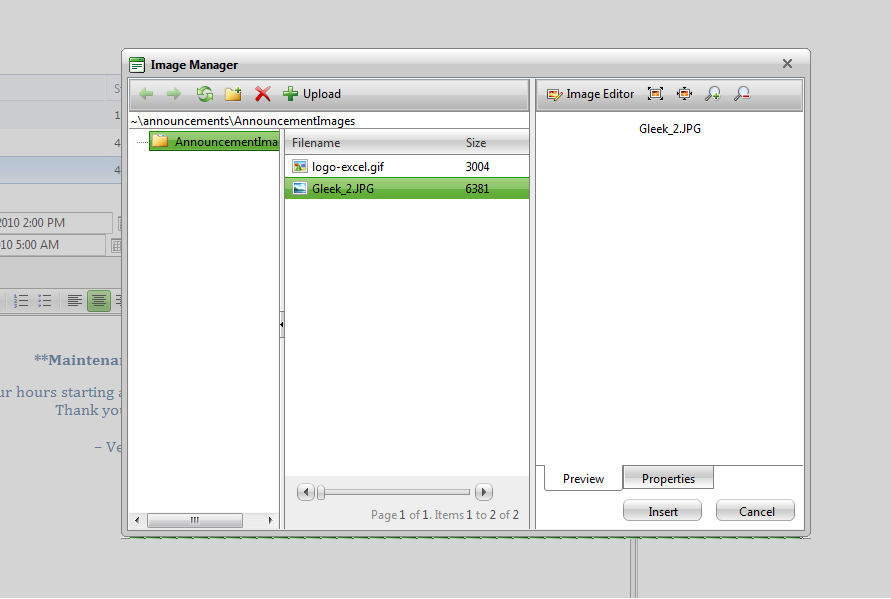
Task: Click the Forward arrow in Image Manager toolbar
Action: (x=173, y=94)
